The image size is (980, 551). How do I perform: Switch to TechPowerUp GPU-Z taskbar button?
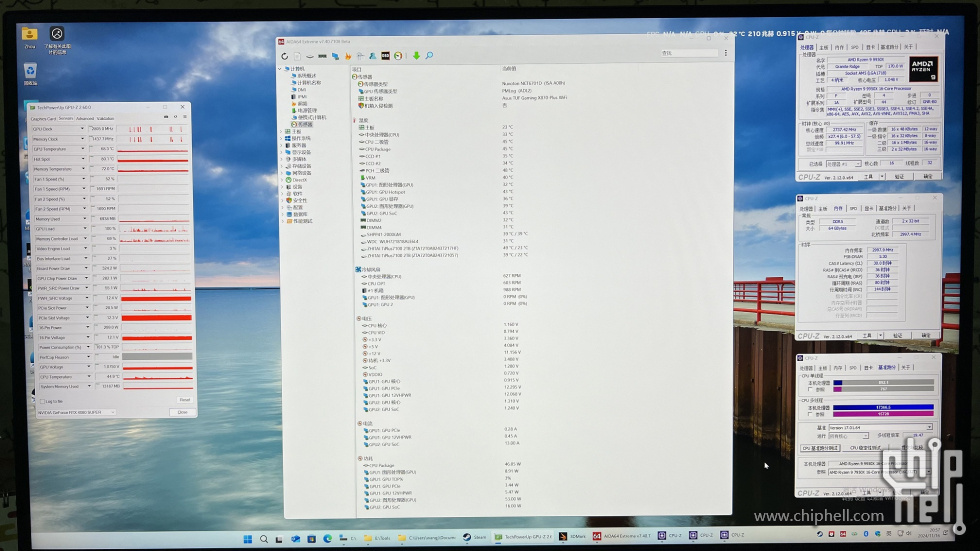click(x=523, y=537)
